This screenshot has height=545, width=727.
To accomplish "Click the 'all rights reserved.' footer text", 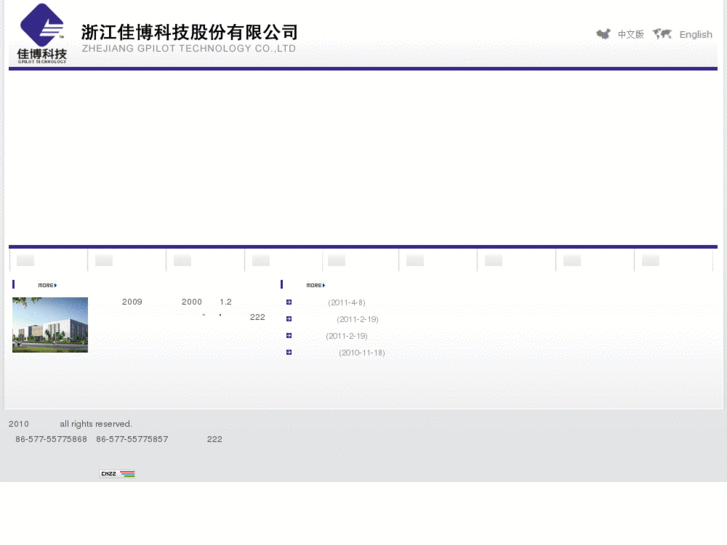I will point(96,424).
